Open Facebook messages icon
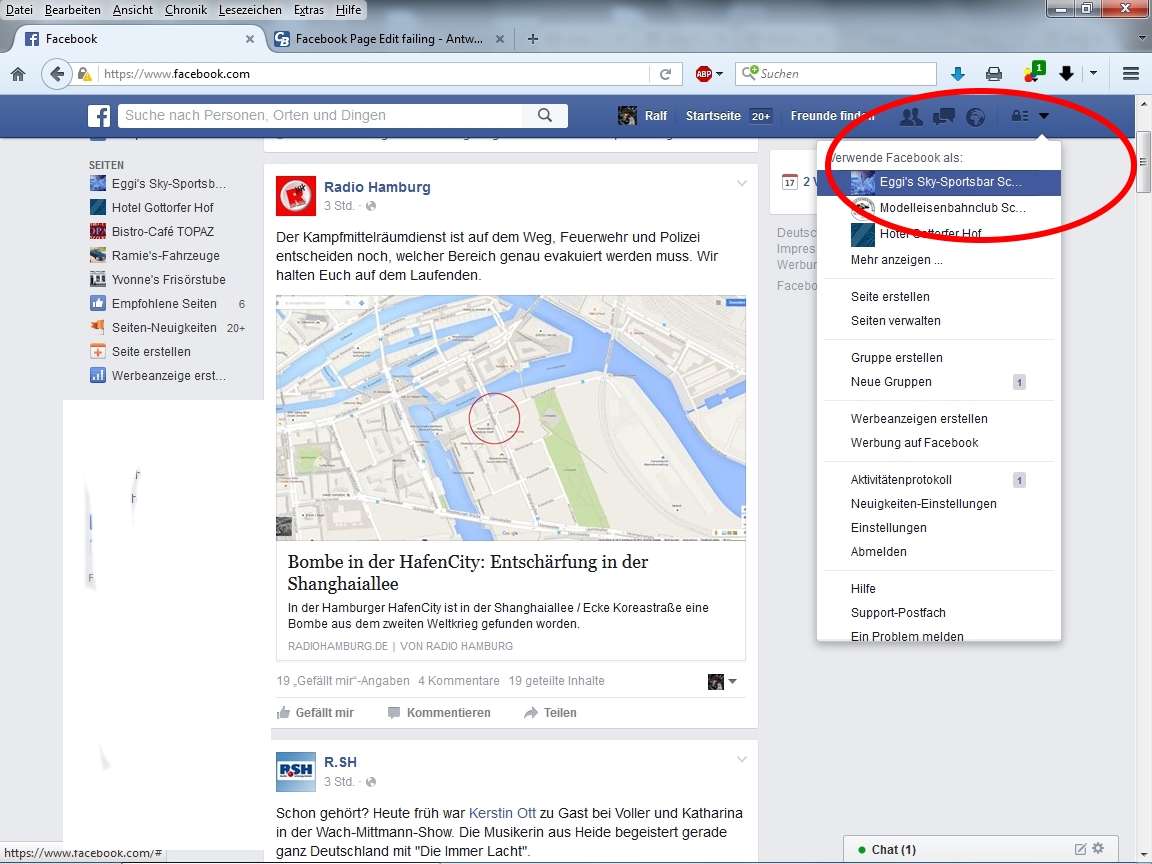 [x=943, y=116]
